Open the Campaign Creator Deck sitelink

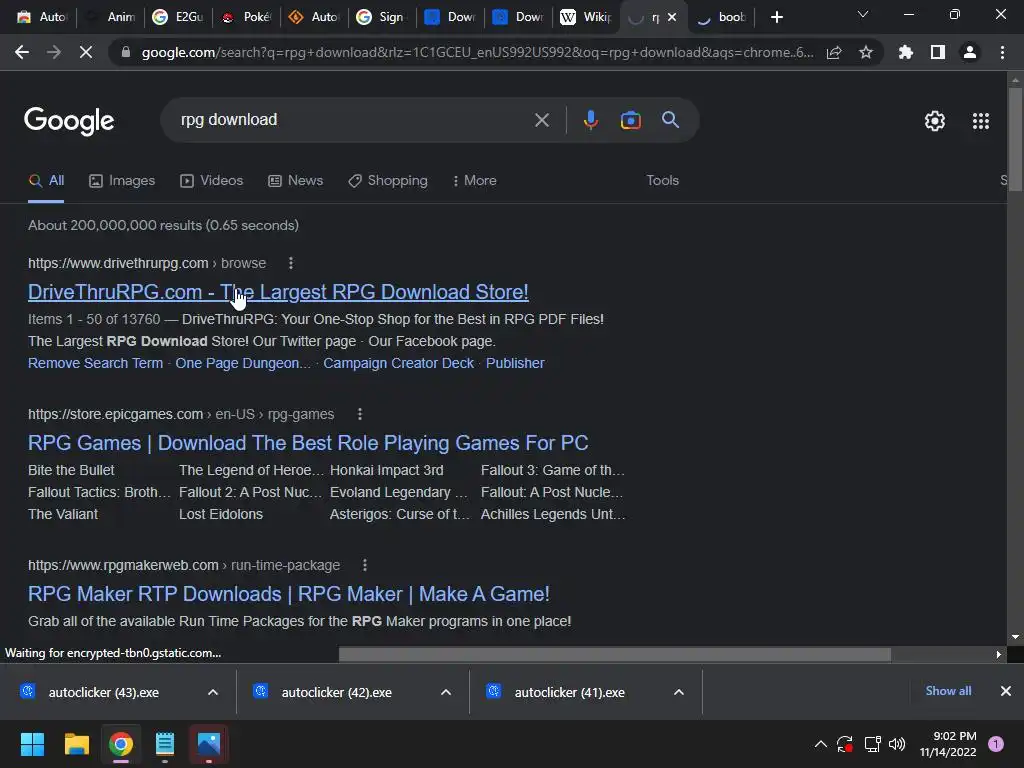click(398, 363)
